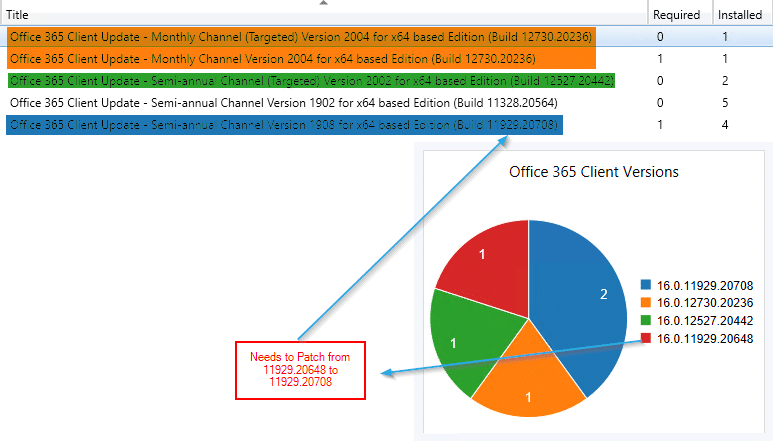
Task: Click the sort arrow above the Title column
Action: [322, 4]
